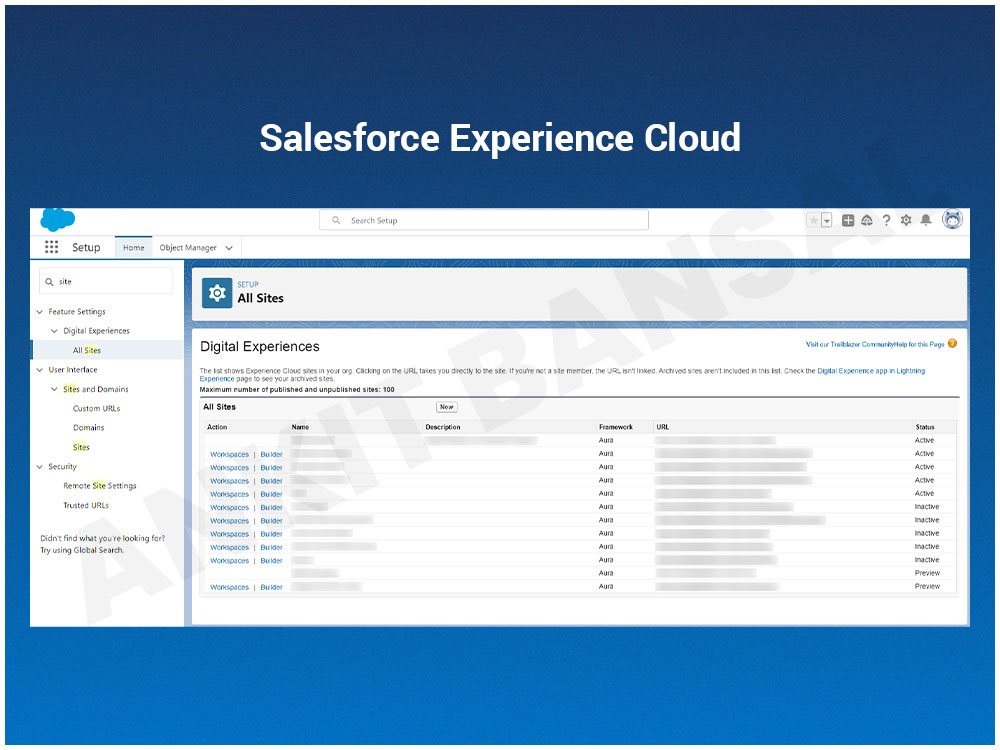This screenshot has height=750, width=1000.
Task: Switch to the Object Manager tab
Action: 188,247
